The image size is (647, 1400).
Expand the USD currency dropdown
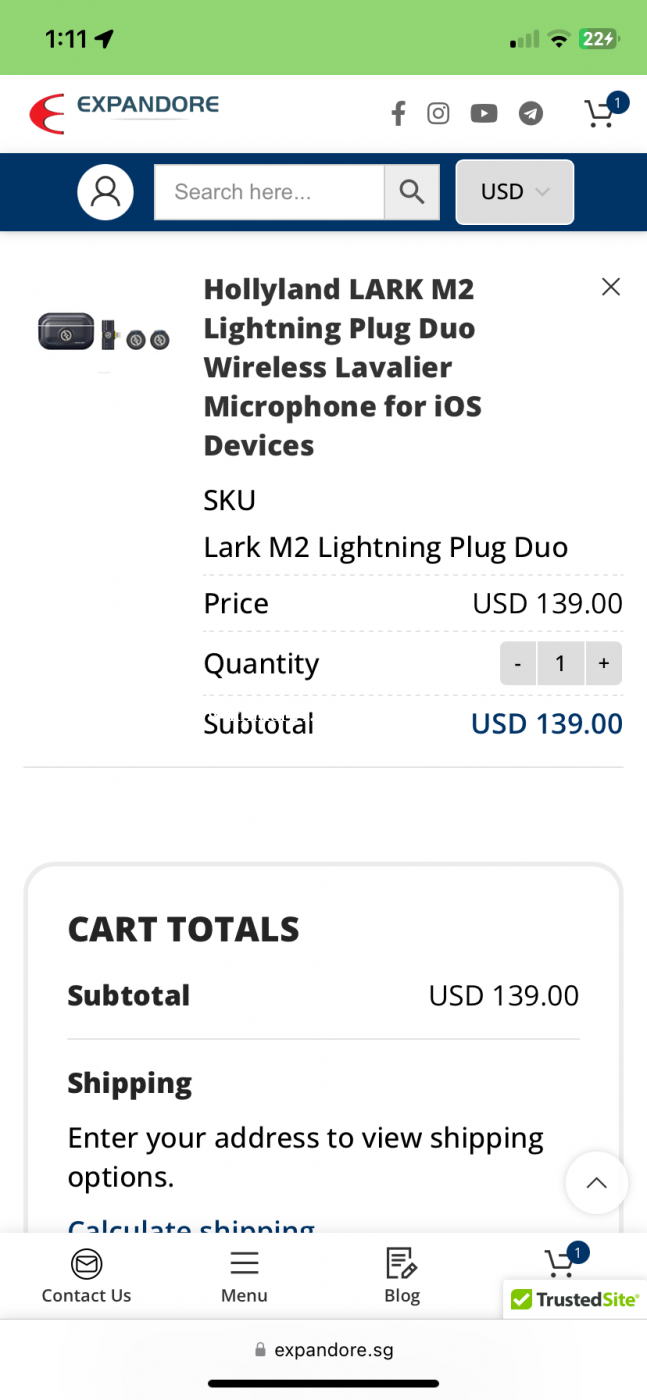click(515, 192)
